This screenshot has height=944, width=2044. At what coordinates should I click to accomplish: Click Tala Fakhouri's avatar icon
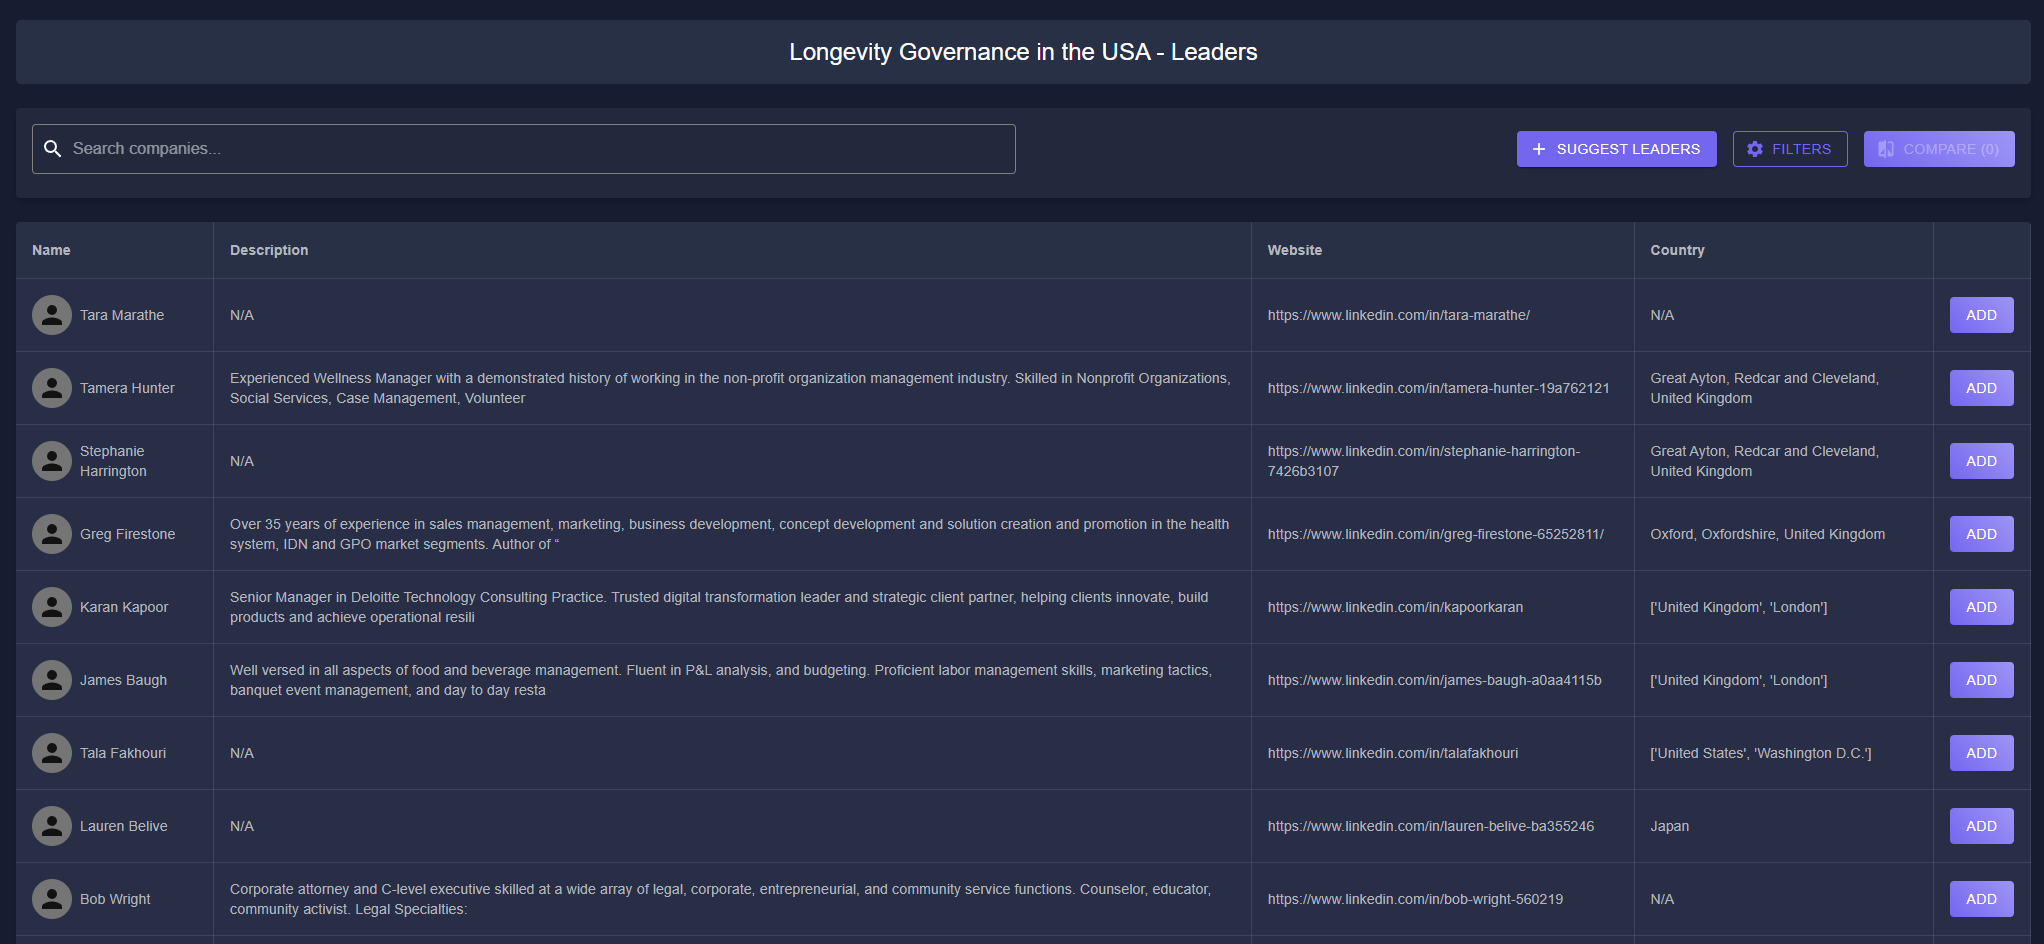click(x=52, y=753)
